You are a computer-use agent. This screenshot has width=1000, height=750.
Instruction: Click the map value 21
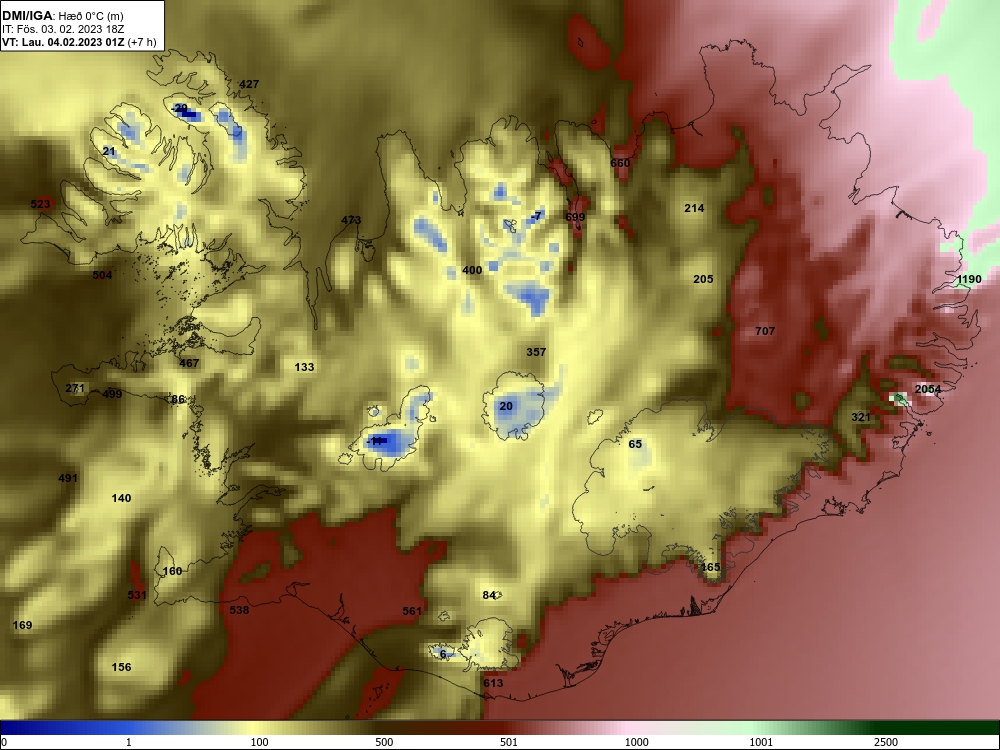click(109, 151)
